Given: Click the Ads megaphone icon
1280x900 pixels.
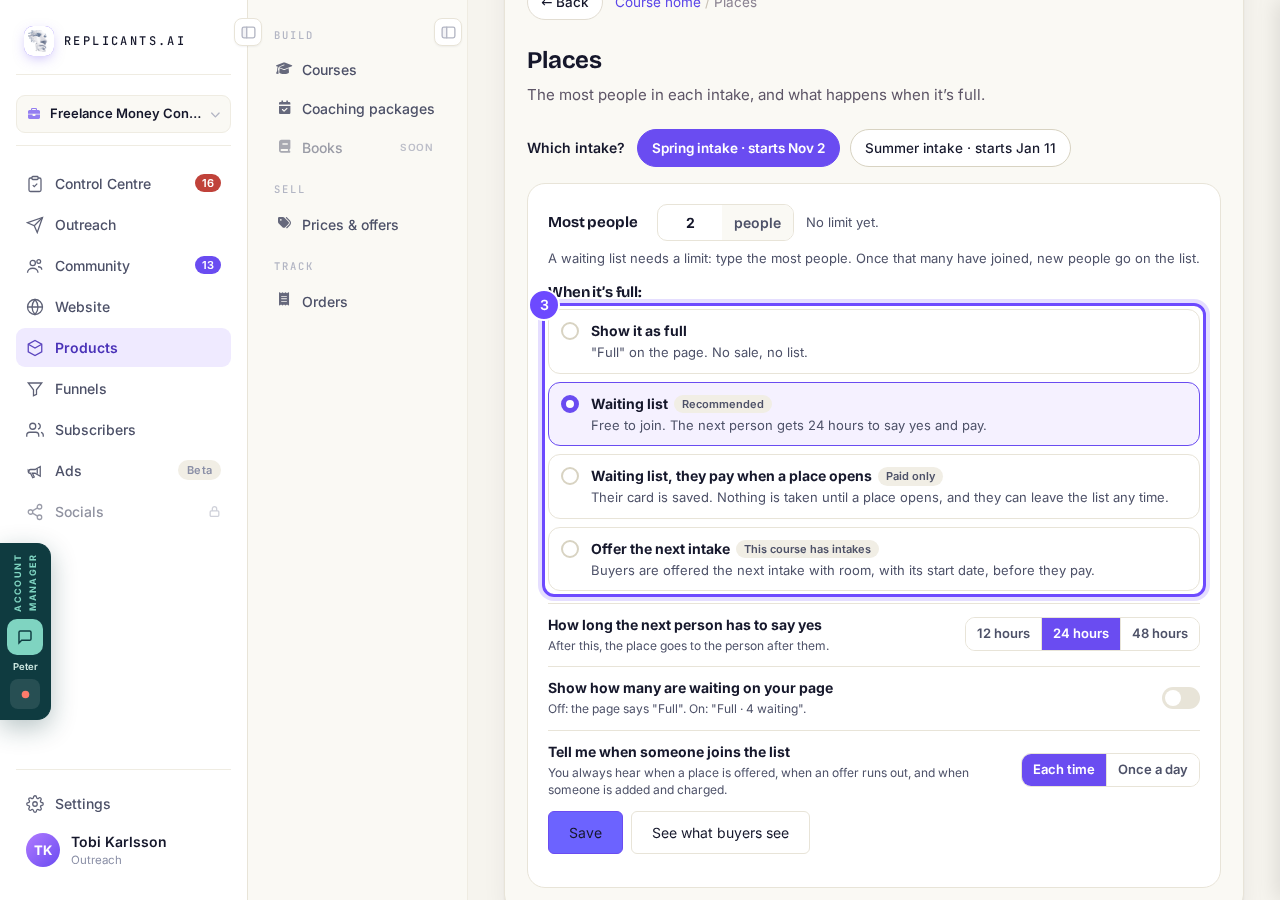Looking at the screenshot, I should (x=35, y=471).
